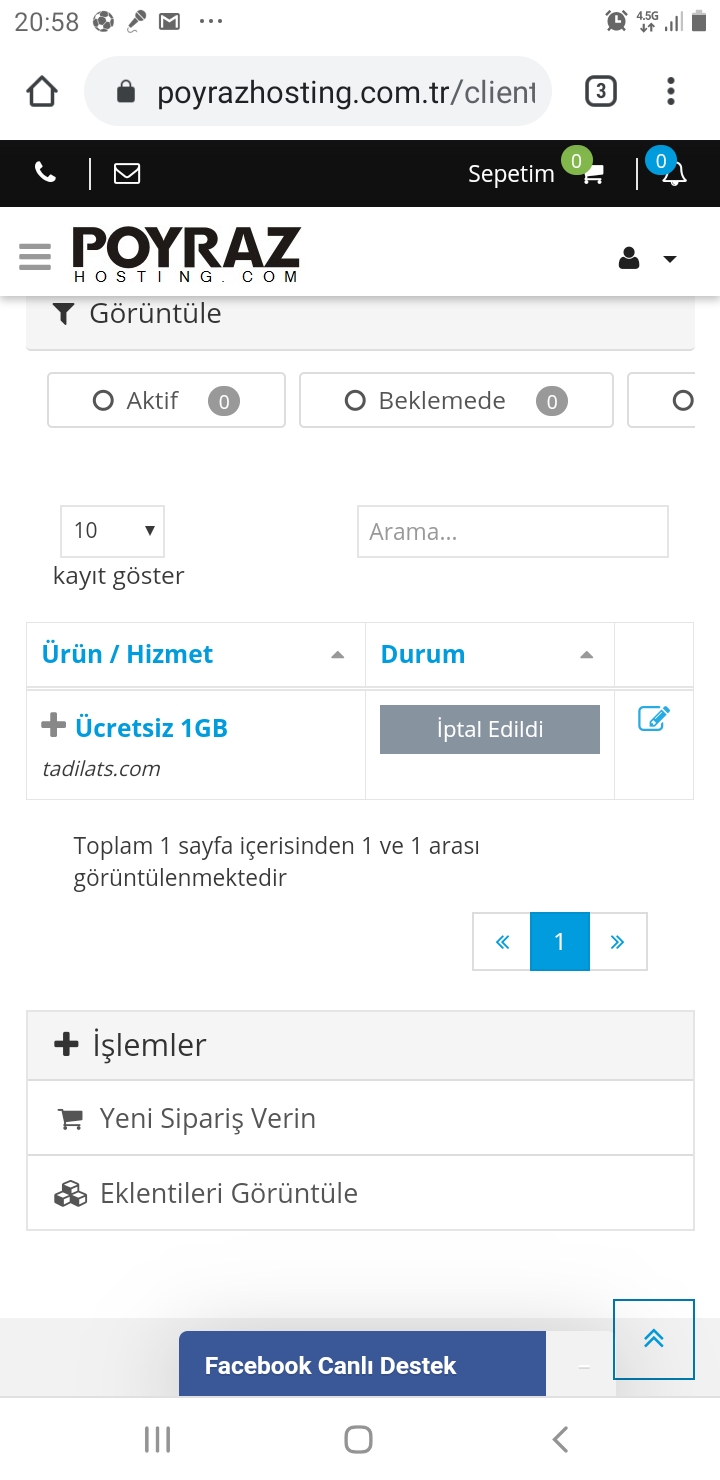Open the Sepetim shopping cart icon
Viewport: 720px width, 1480px height.
pos(593,174)
